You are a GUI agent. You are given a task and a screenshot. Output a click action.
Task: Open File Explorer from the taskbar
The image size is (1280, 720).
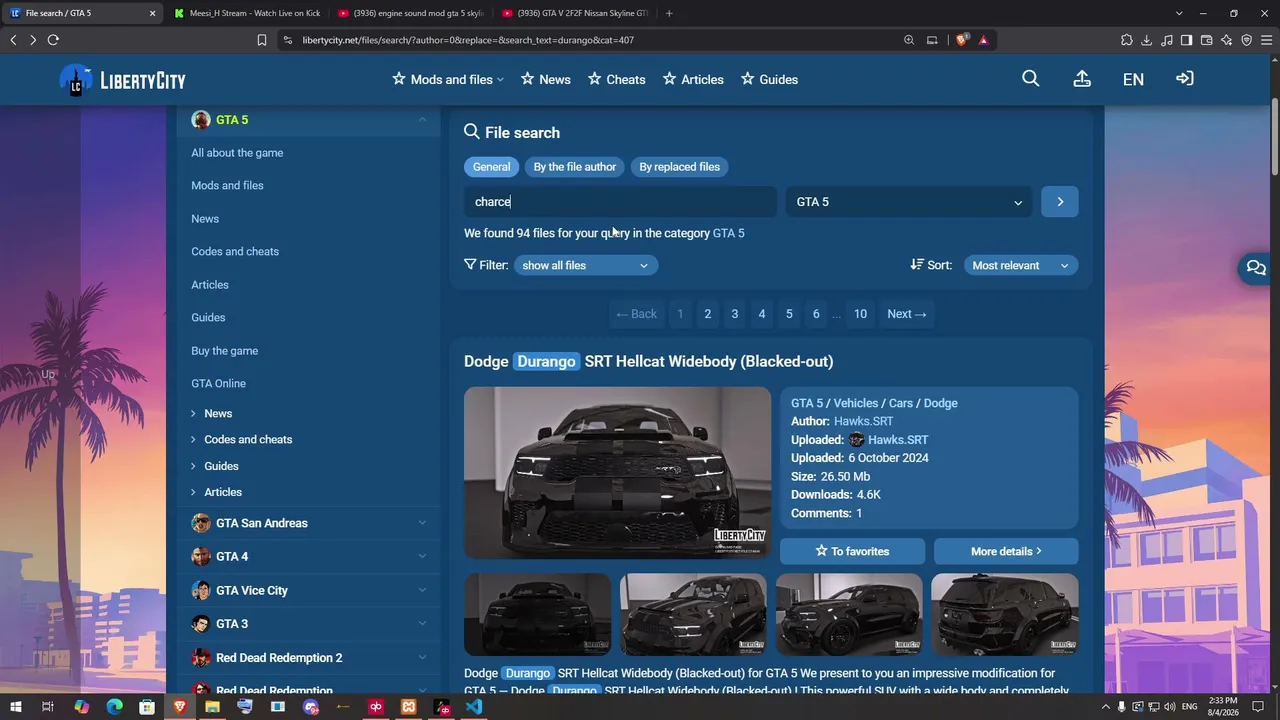(212, 707)
